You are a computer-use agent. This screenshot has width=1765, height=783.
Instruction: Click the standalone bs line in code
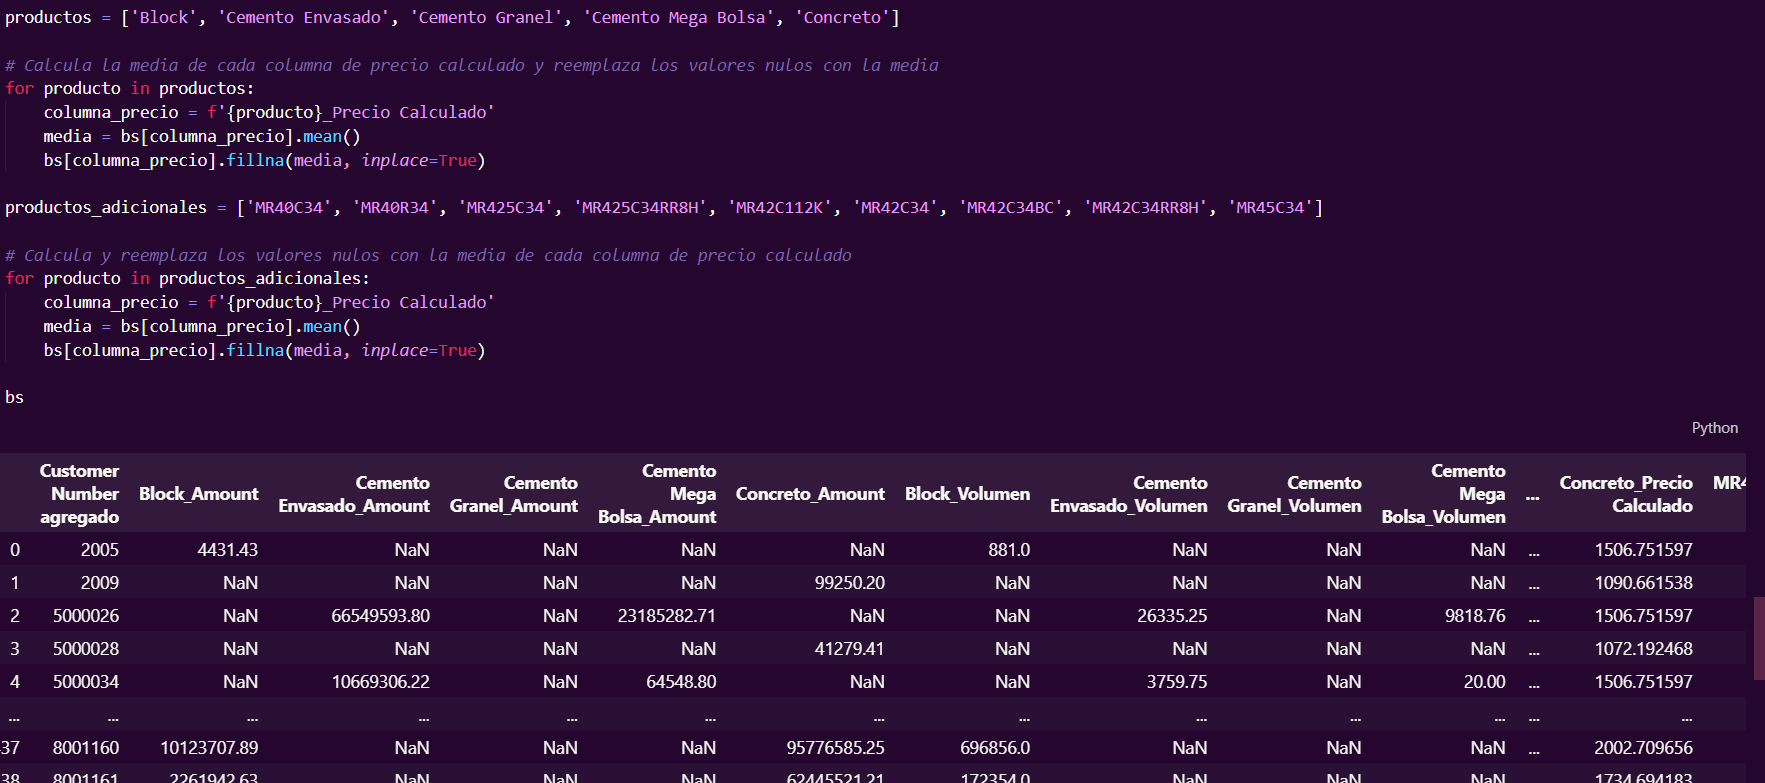coord(14,398)
